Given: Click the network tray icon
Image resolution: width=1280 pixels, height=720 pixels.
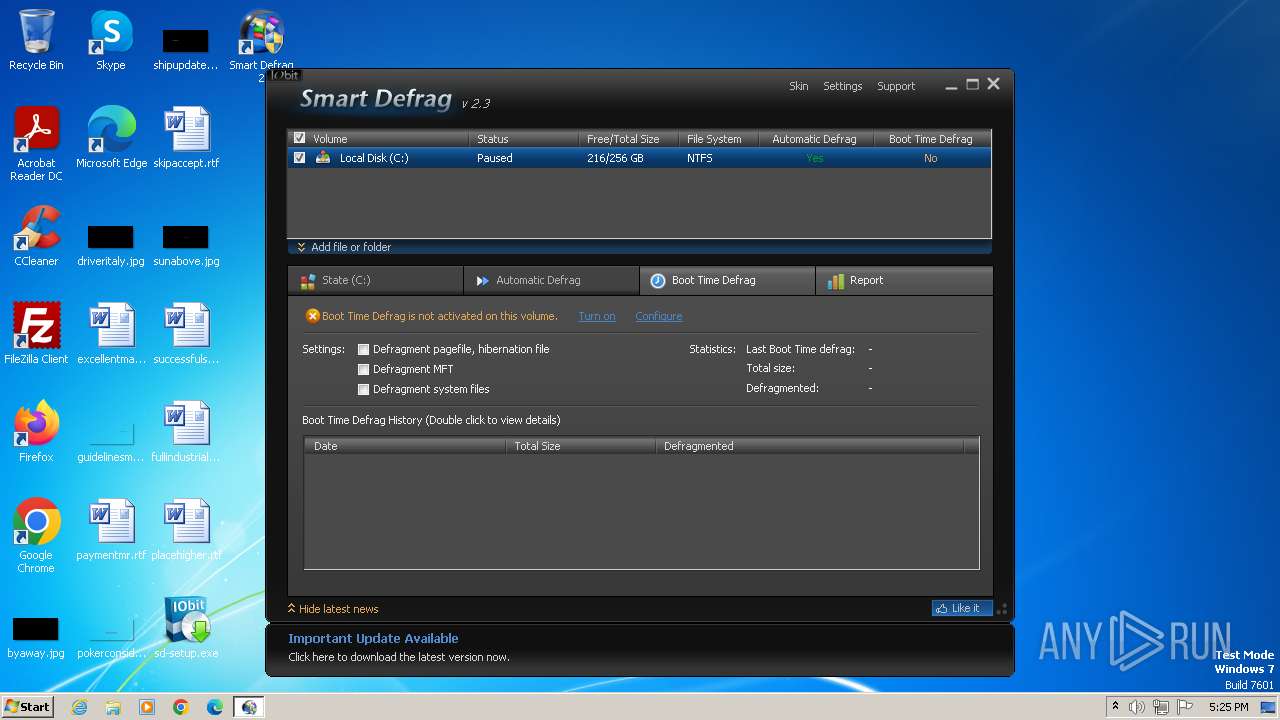Looking at the screenshot, I should click(1161, 707).
